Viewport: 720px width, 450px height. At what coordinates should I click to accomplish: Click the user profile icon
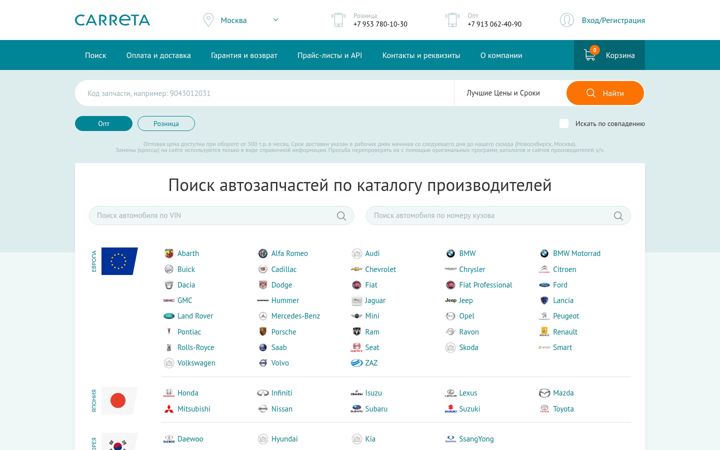pyautogui.click(x=567, y=20)
